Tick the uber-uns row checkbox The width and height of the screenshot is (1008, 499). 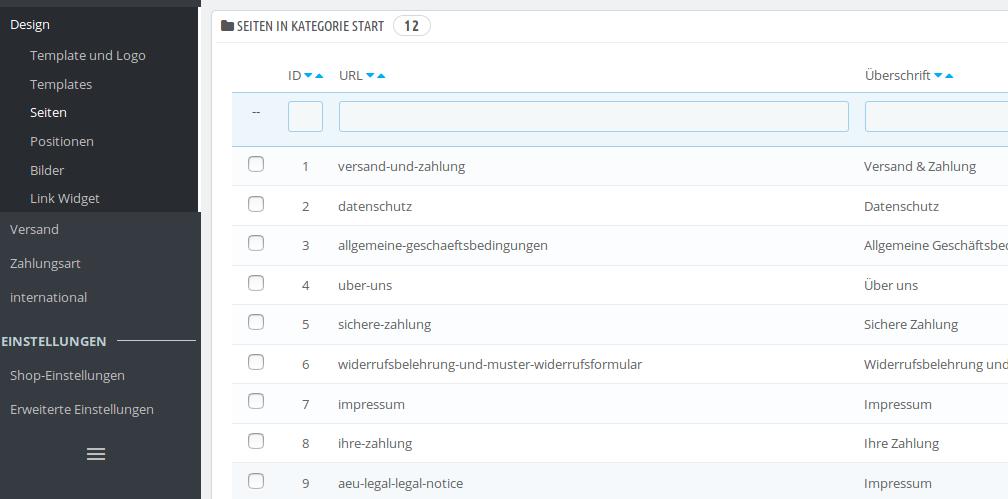click(x=256, y=283)
